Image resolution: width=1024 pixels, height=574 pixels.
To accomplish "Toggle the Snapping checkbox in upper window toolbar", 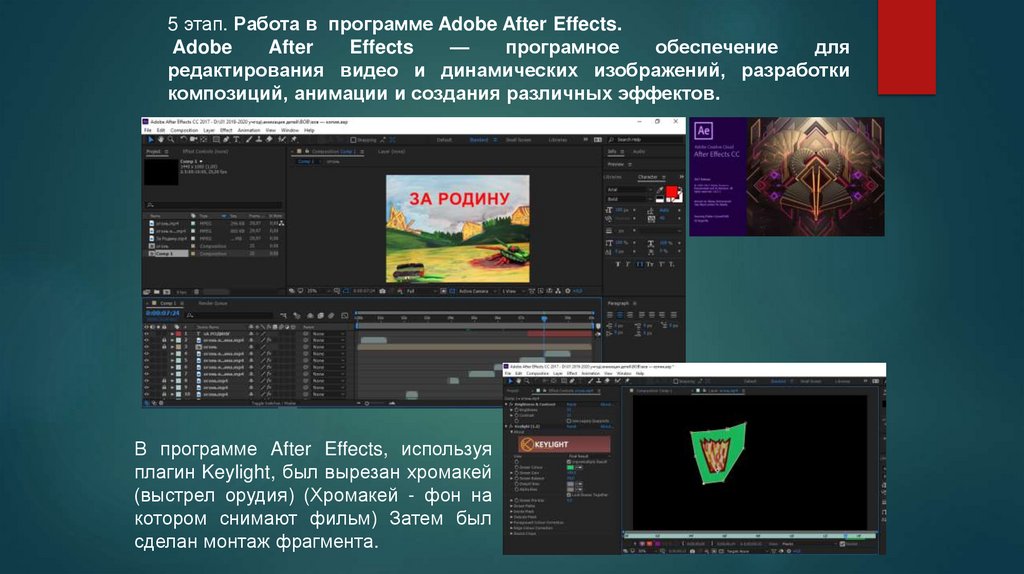I will pyautogui.click(x=353, y=140).
